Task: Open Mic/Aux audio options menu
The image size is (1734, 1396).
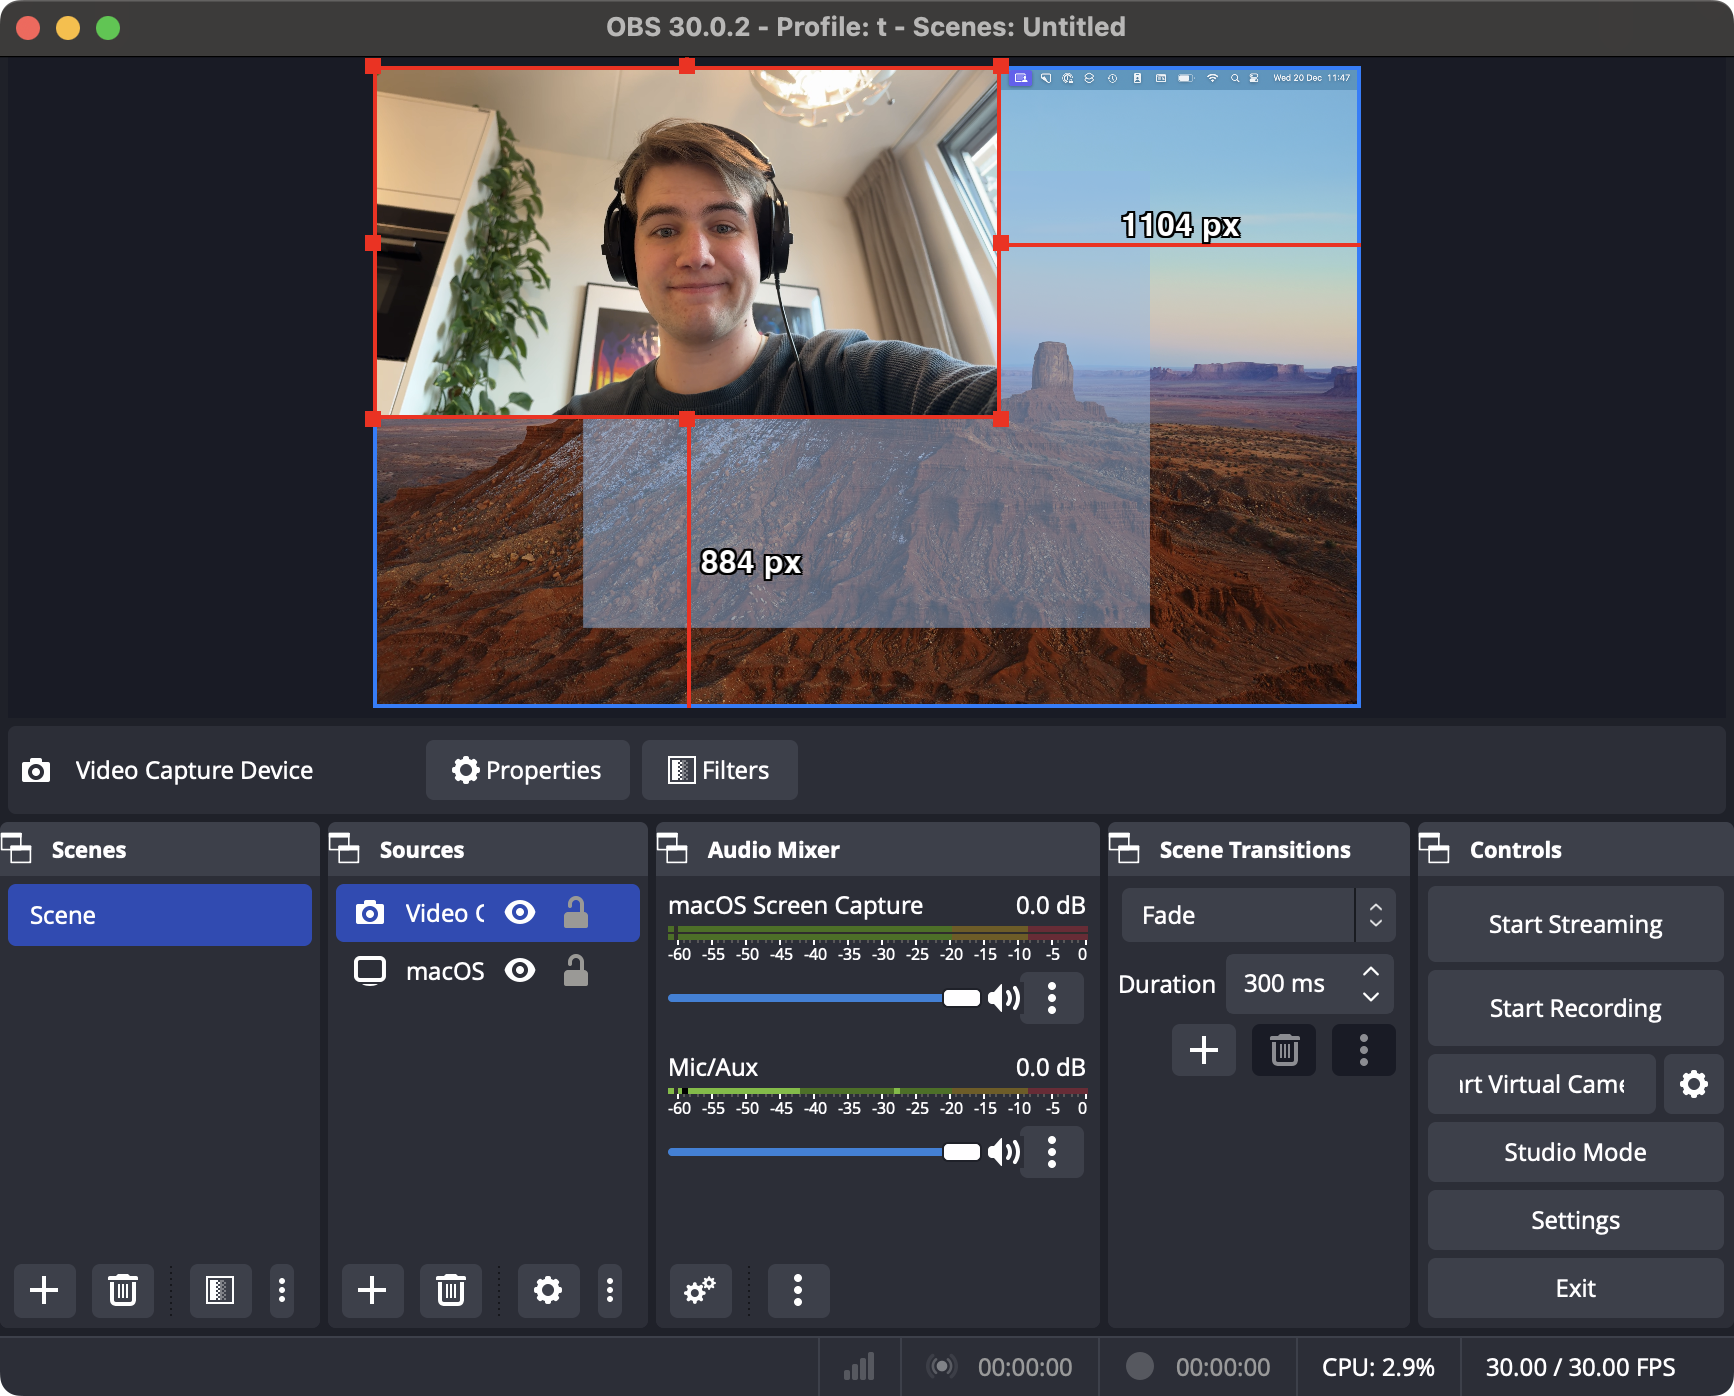Action: tap(1052, 1152)
